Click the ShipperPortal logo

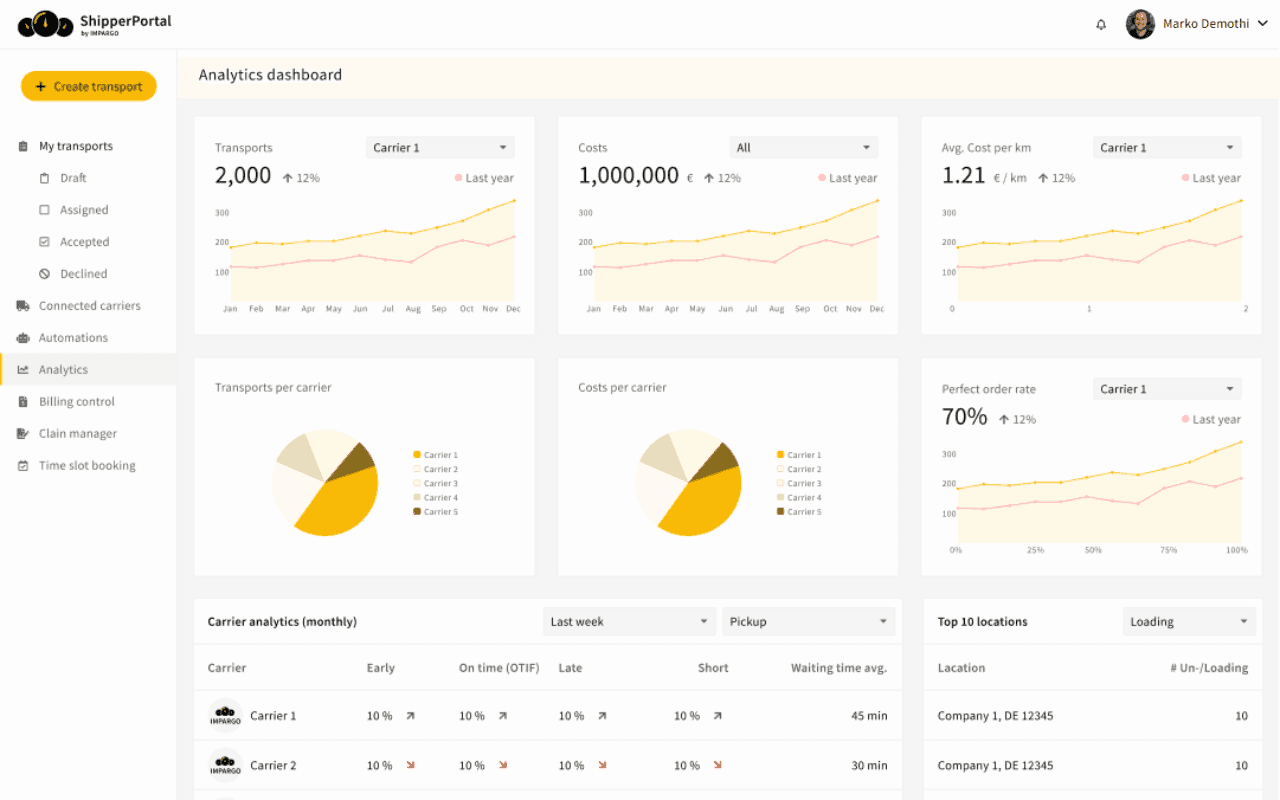coord(95,24)
